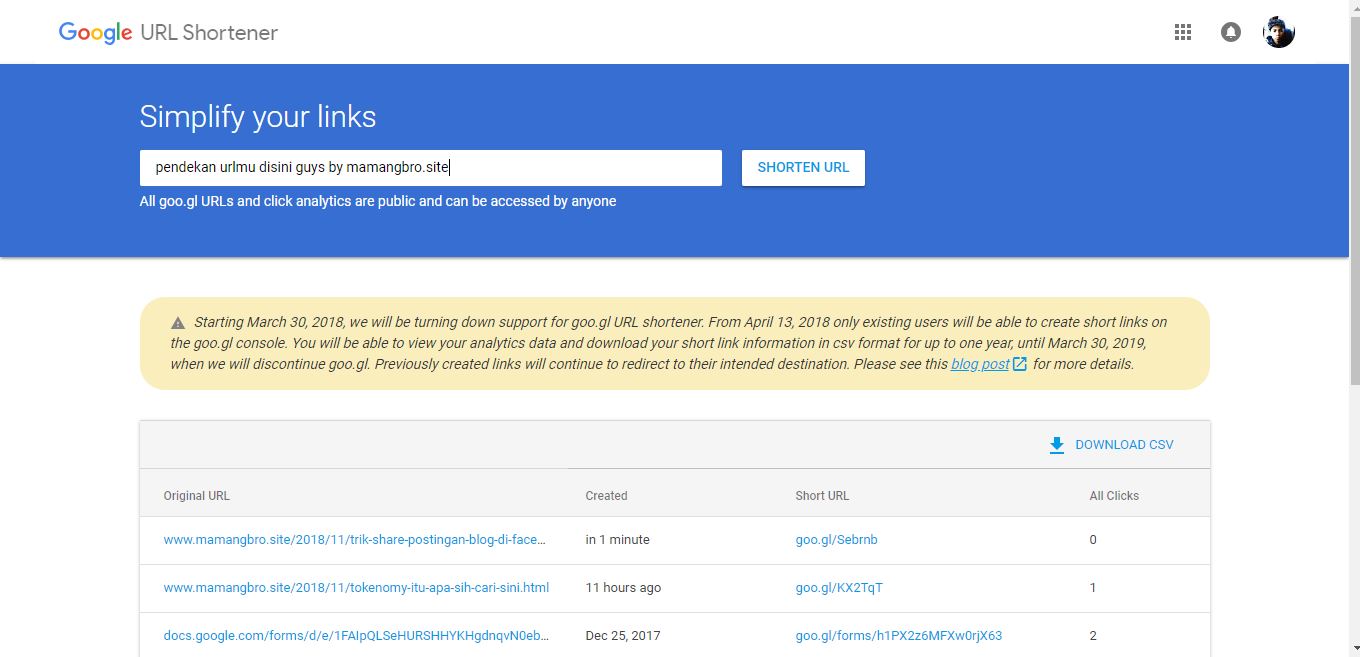Click DOWNLOAD CSV
Viewport: 1360px width, 657px height.
(x=1124, y=445)
